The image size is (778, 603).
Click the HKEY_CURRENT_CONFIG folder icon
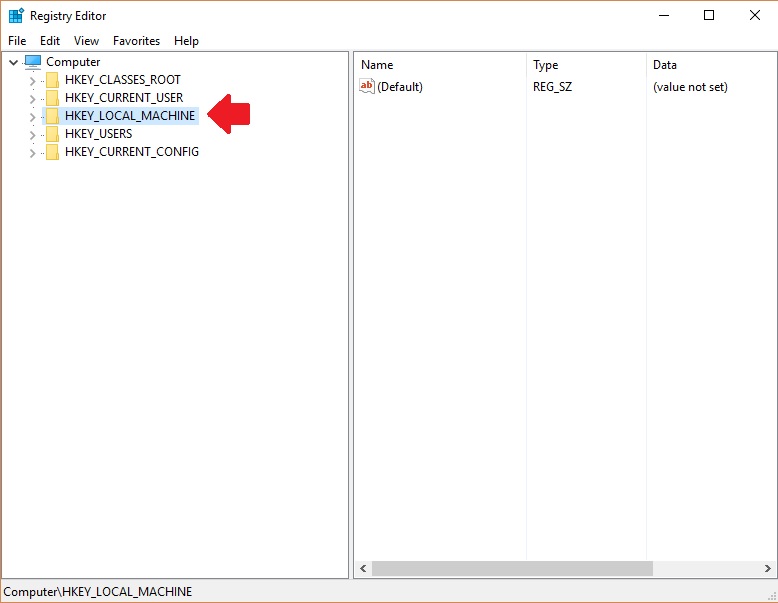tap(52, 152)
